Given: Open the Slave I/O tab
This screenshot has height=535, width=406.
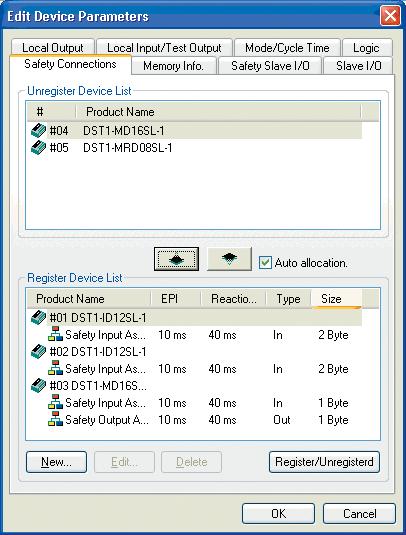Looking at the screenshot, I should 359,66.
